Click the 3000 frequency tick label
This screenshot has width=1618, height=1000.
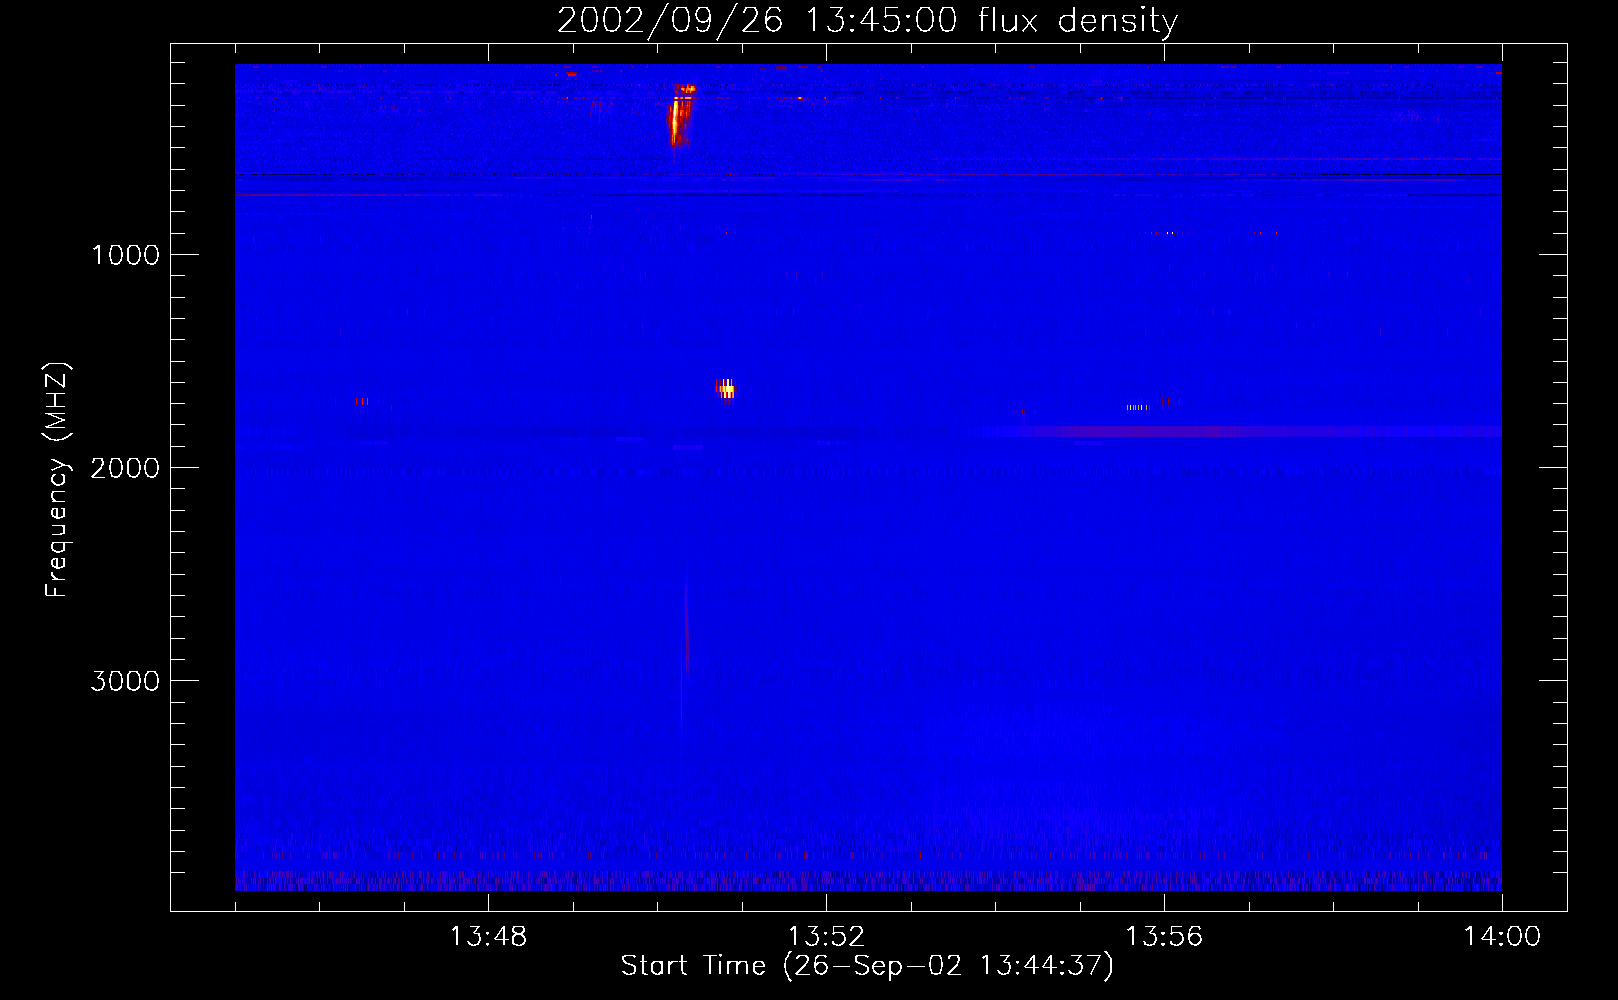coord(125,681)
